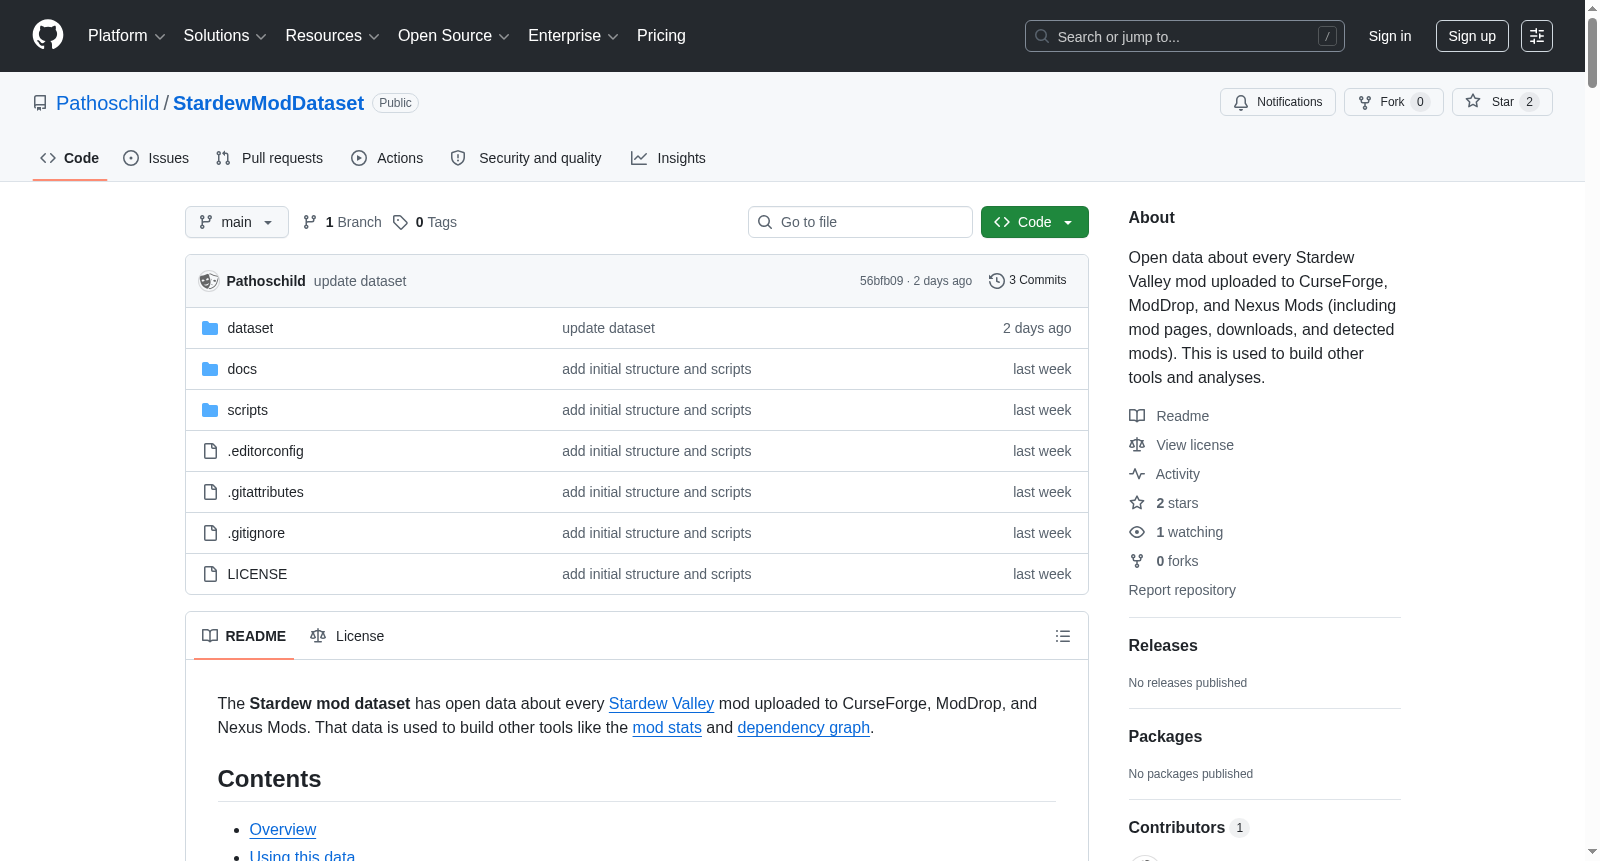Screen dimensions: 1600x861
Task: Click the 56bfb09 commit hash
Action: [881, 281]
